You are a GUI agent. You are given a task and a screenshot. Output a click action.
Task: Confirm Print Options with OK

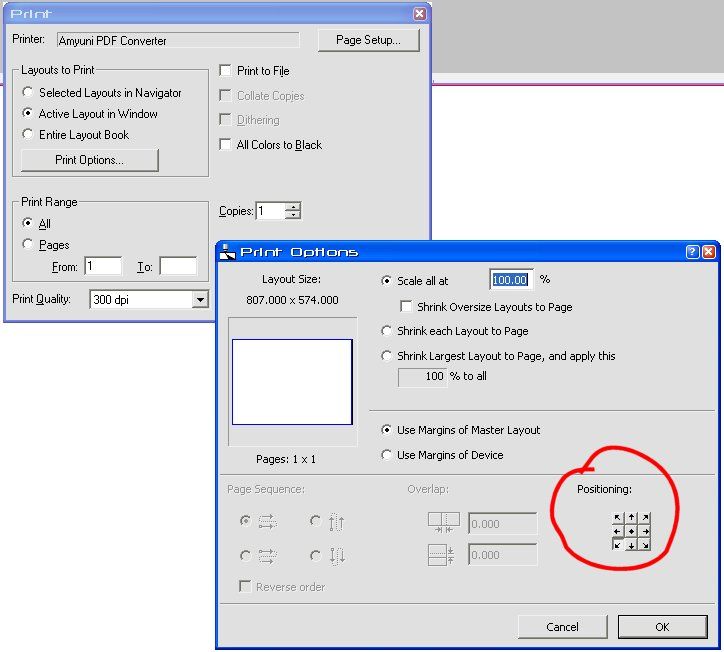click(x=663, y=627)
